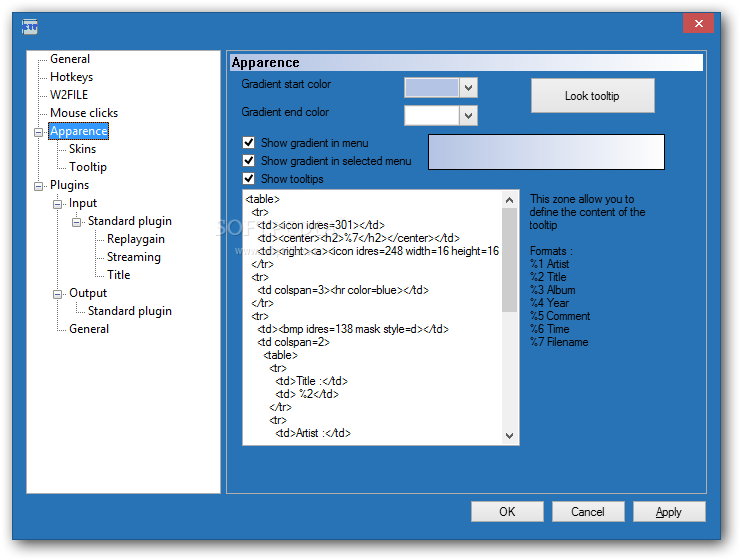Open Replaygain plugin settings
The image size is (741, 560).
(x=136, y=239)
